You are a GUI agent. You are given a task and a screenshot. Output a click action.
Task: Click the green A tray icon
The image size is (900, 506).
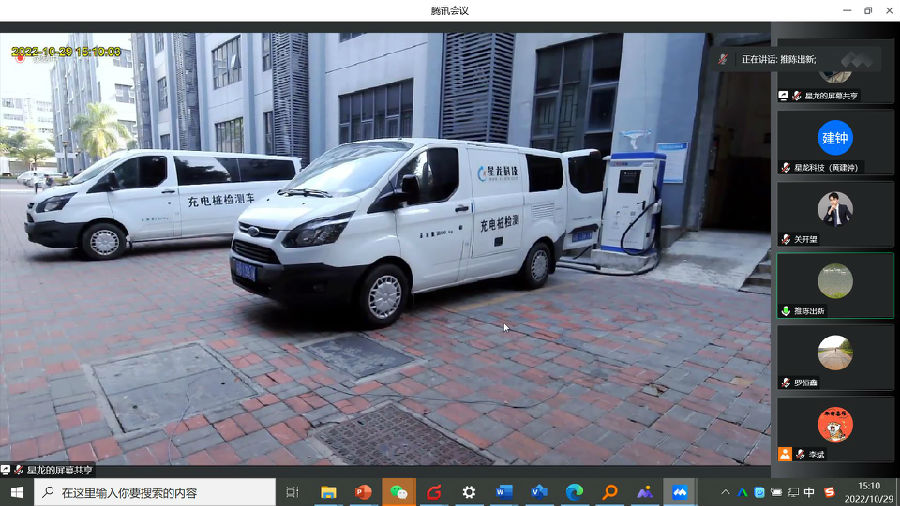[x=743, y=492]
